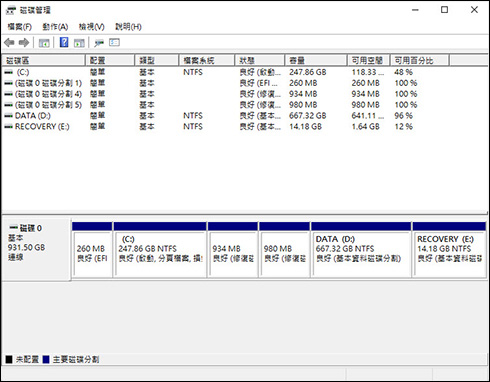Click the Disk Management title bar icon
The height and width of the screenshot is (382, 490).
[11, 10]
